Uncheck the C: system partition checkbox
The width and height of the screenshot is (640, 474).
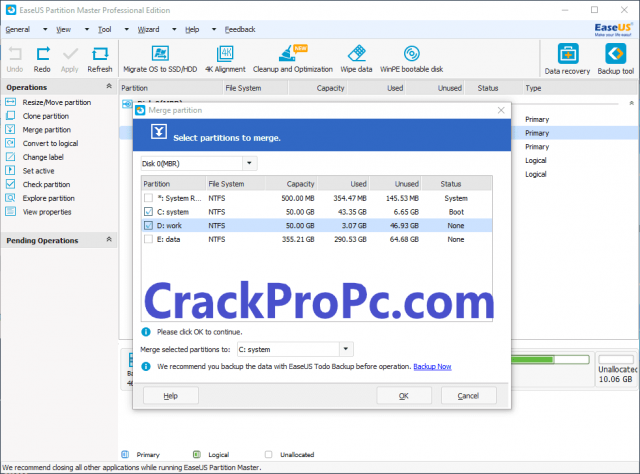[148, 212]
